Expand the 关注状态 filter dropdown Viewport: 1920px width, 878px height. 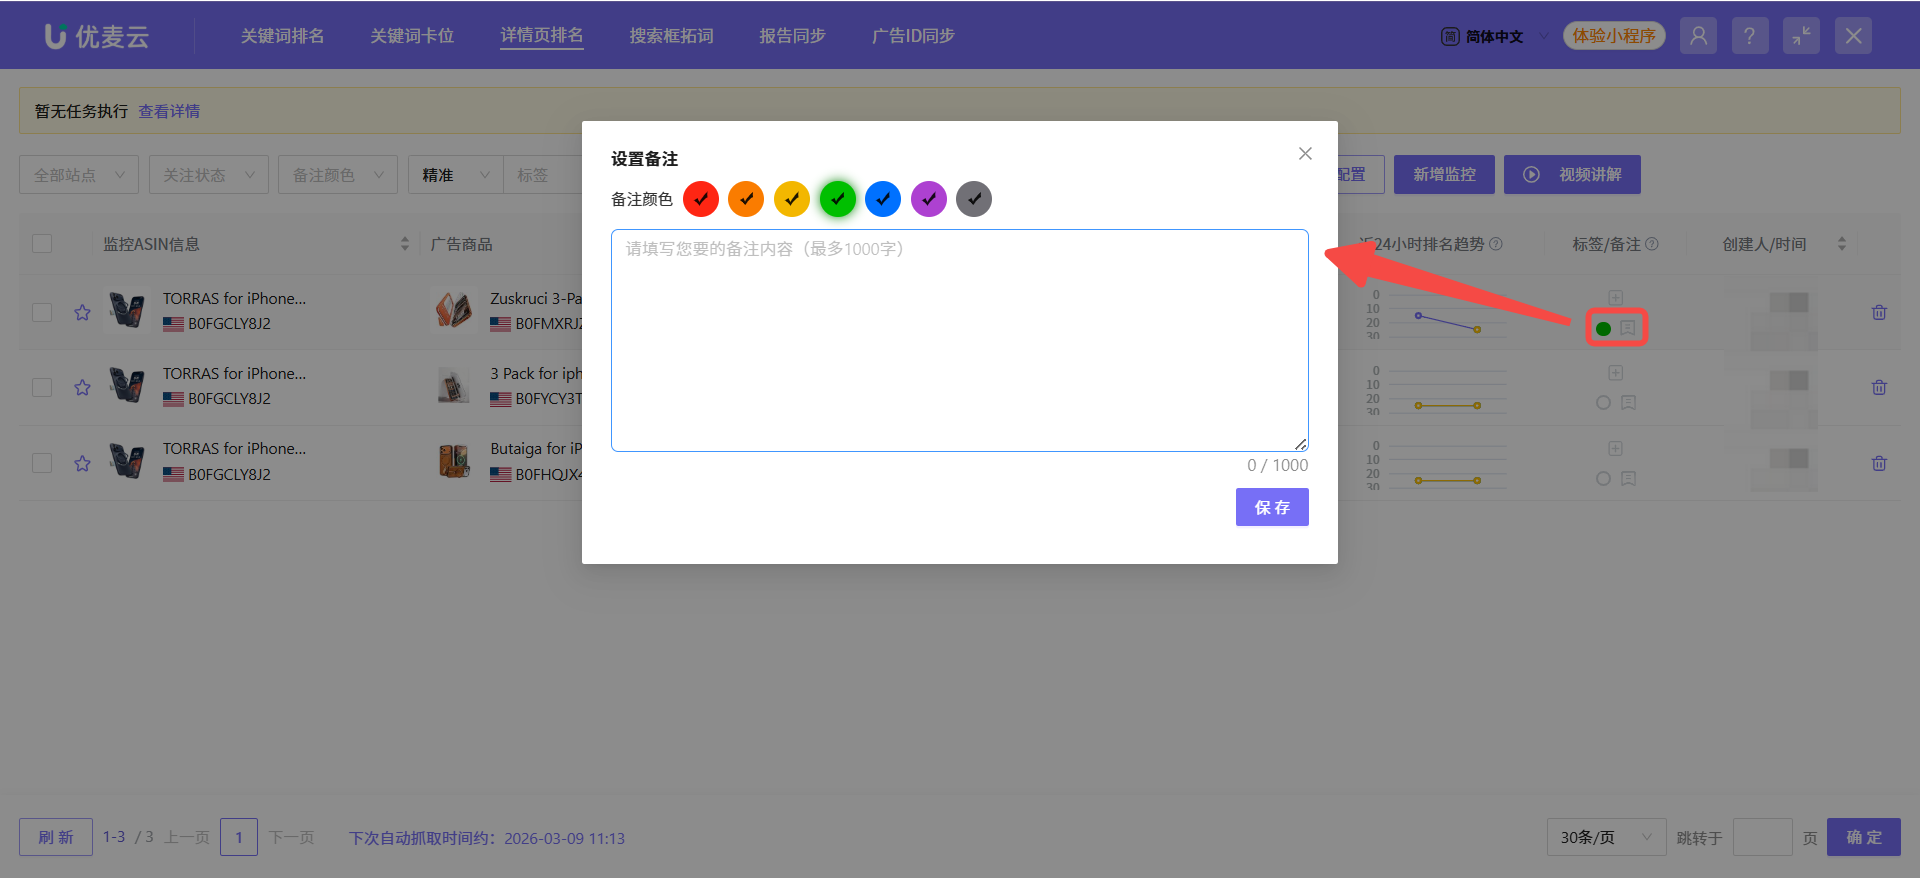[x=208, y=175]
